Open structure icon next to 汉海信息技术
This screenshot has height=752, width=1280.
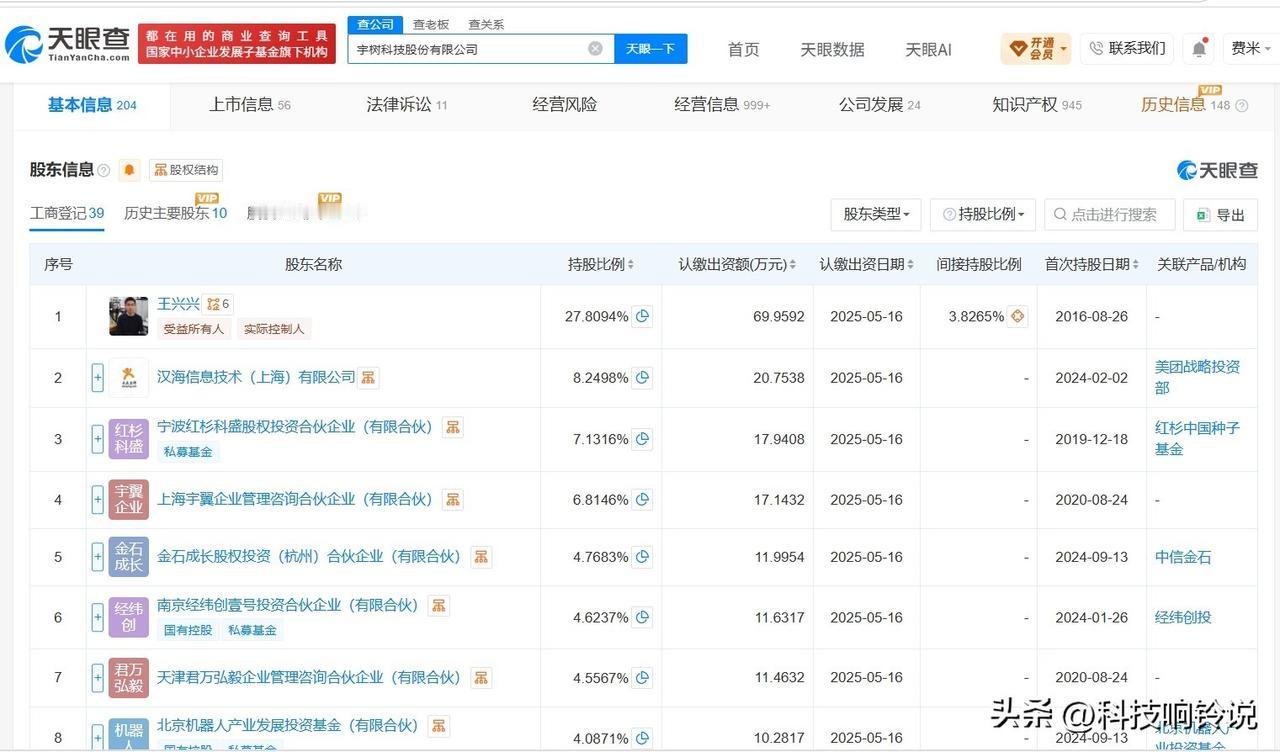[x=369, y=378]
